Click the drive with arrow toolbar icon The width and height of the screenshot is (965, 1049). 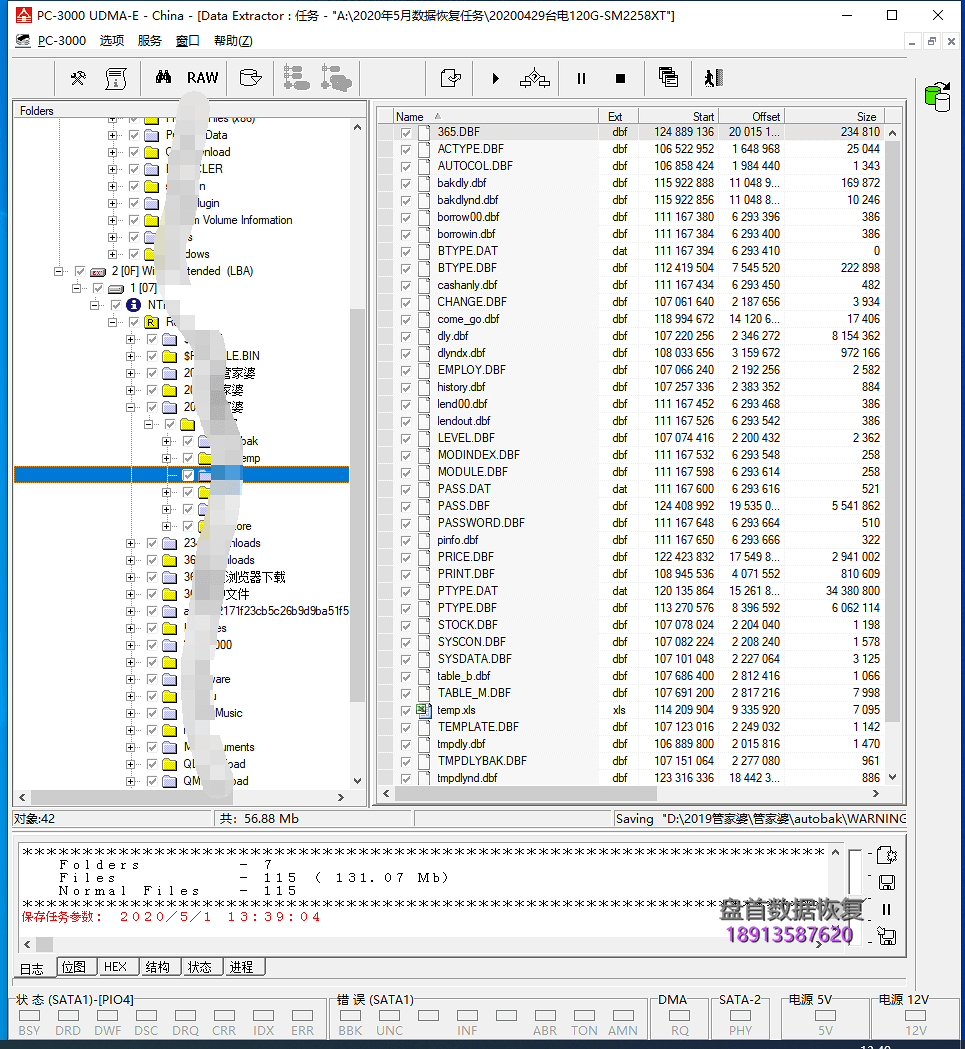coord(250,78)
